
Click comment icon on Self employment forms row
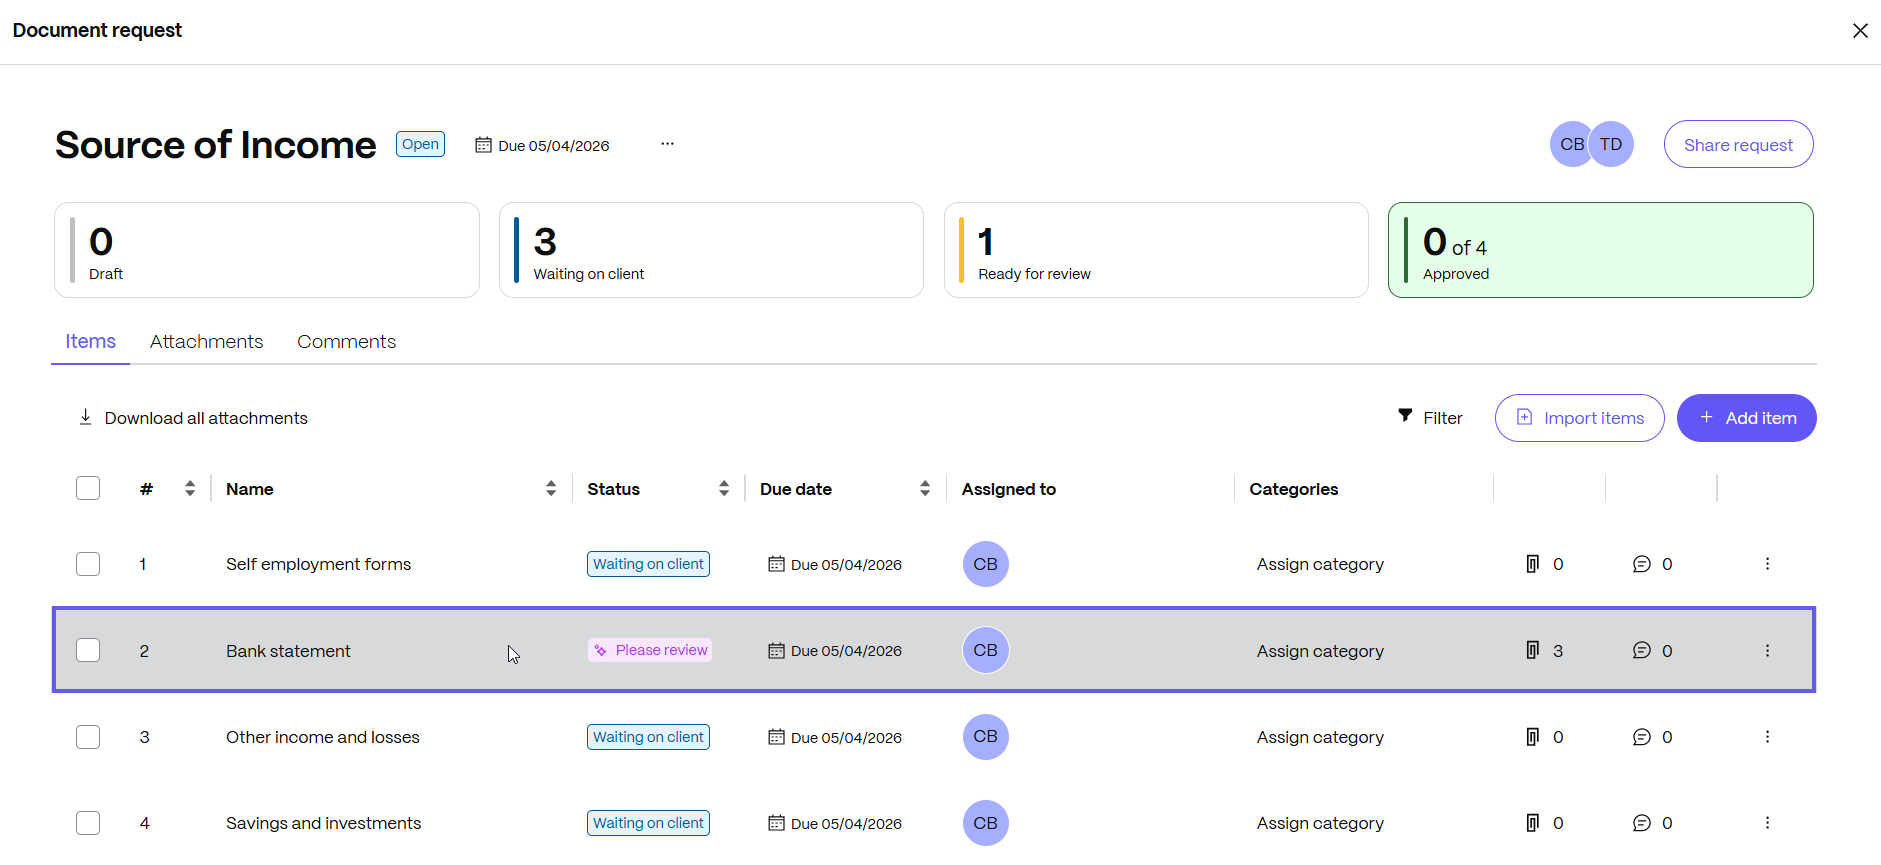(x=1641, y=564)
